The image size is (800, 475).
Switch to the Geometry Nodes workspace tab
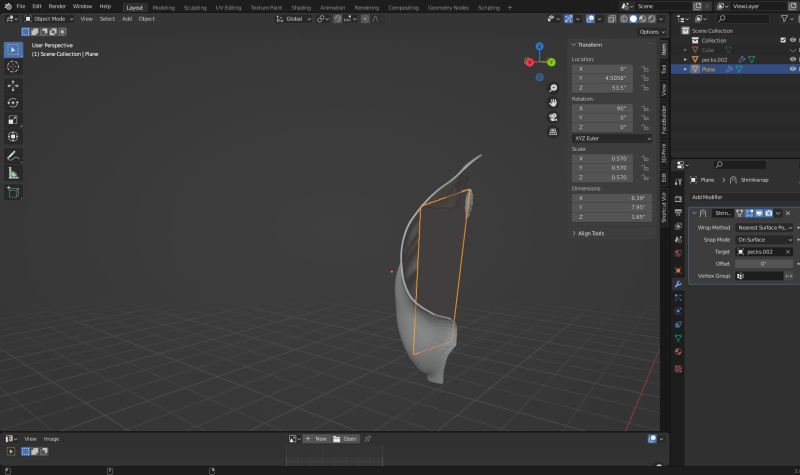point(448,8)
